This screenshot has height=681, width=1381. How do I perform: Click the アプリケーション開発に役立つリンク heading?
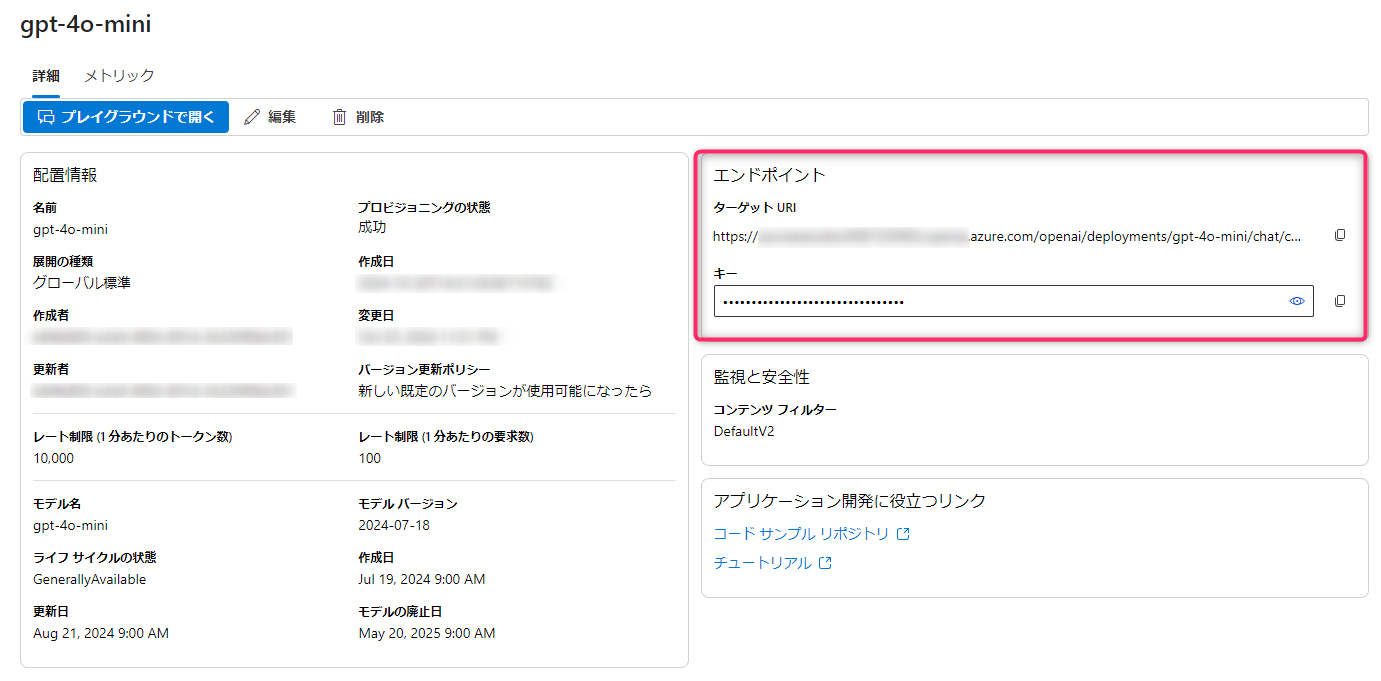pos(850,501)
